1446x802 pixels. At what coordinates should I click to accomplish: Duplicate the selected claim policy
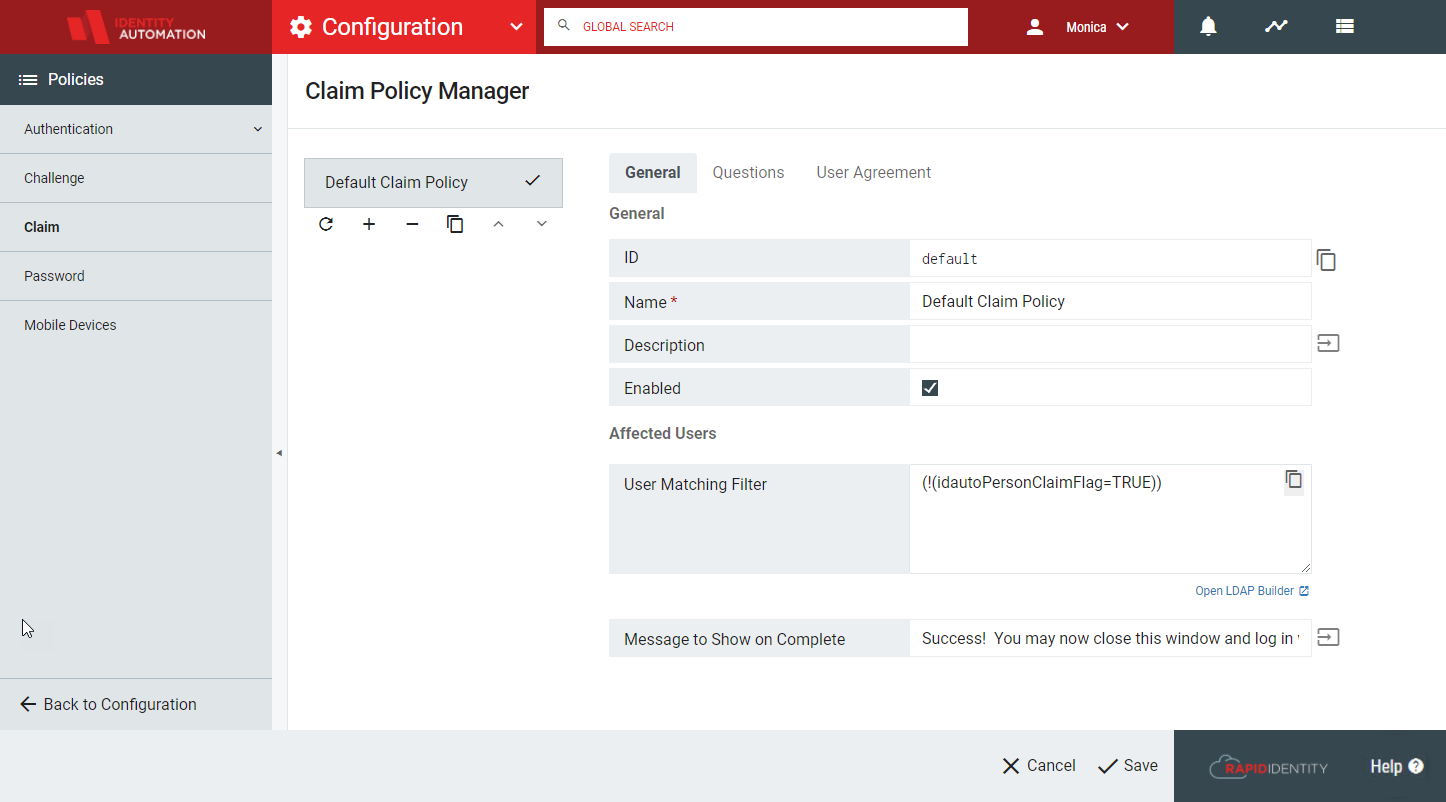click(455, 224)
